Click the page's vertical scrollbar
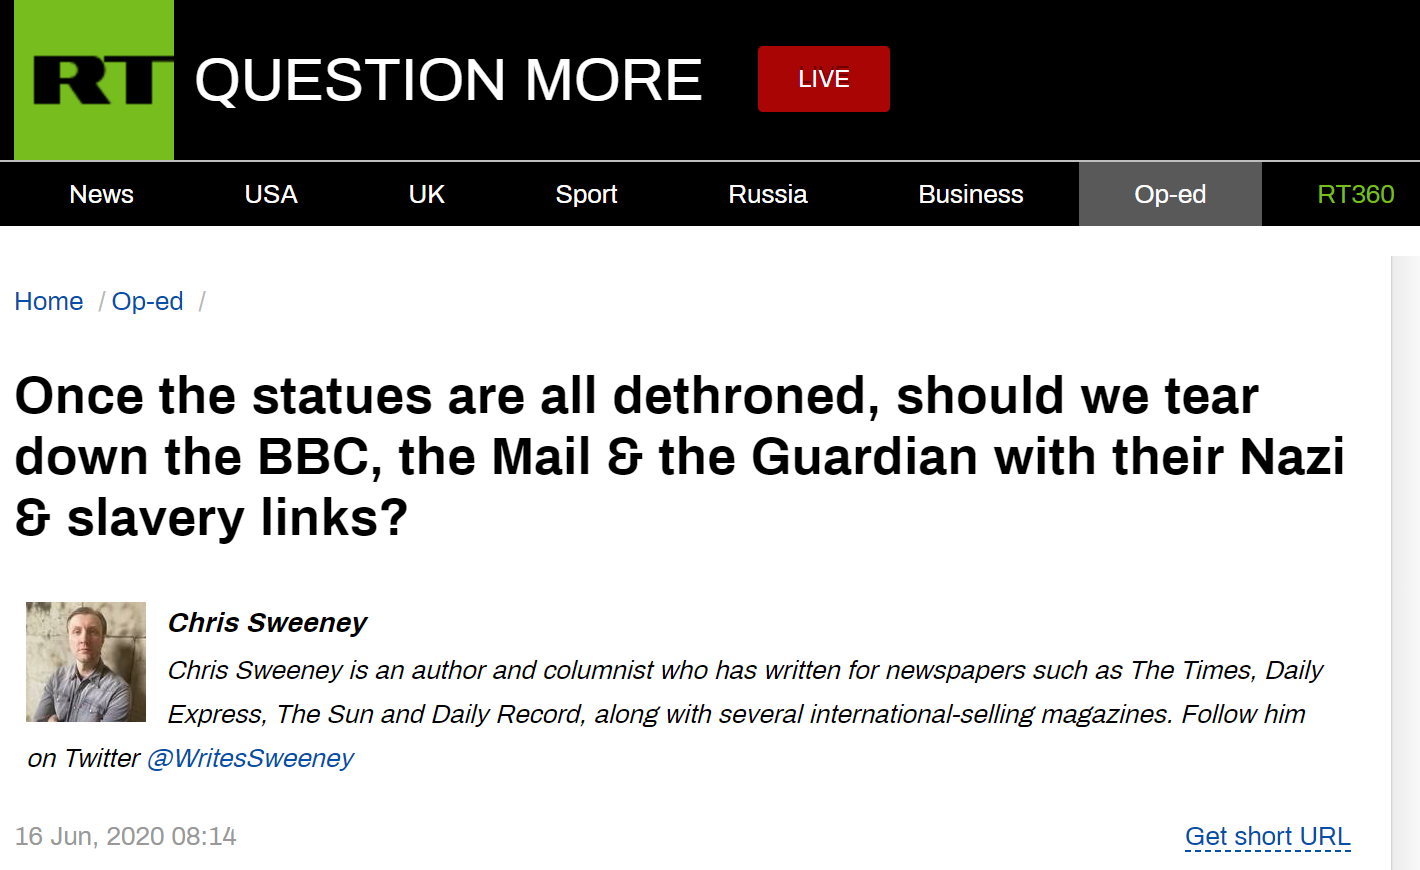The image size is (1420, 870). (x=1405, y=560)
